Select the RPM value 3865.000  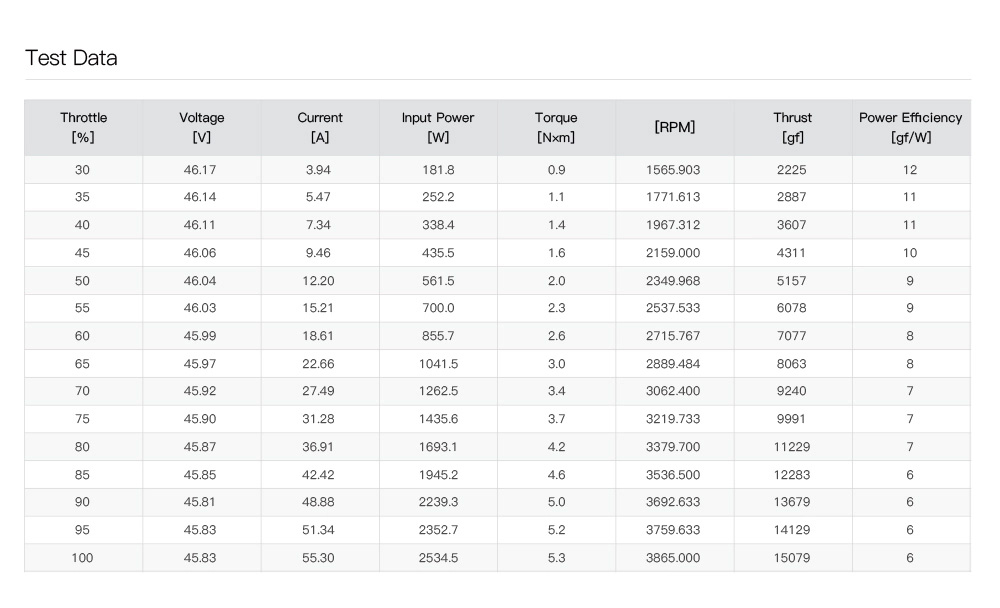[673, 558]
